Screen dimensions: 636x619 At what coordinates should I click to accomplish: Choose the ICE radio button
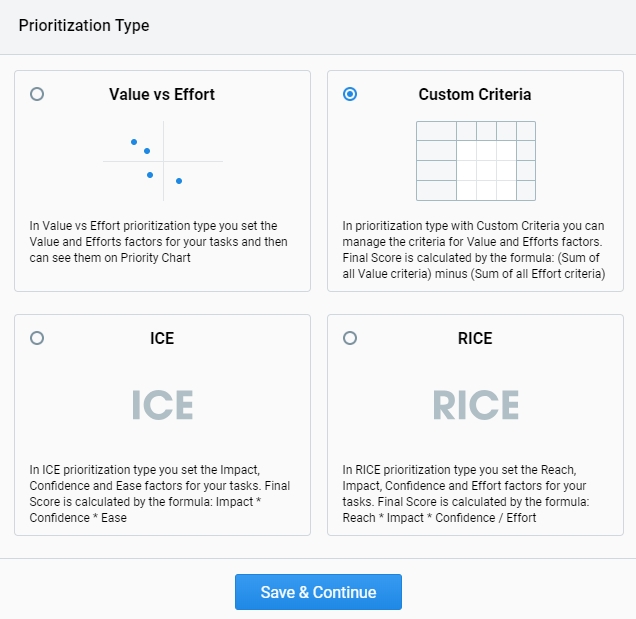pos(37,338)
